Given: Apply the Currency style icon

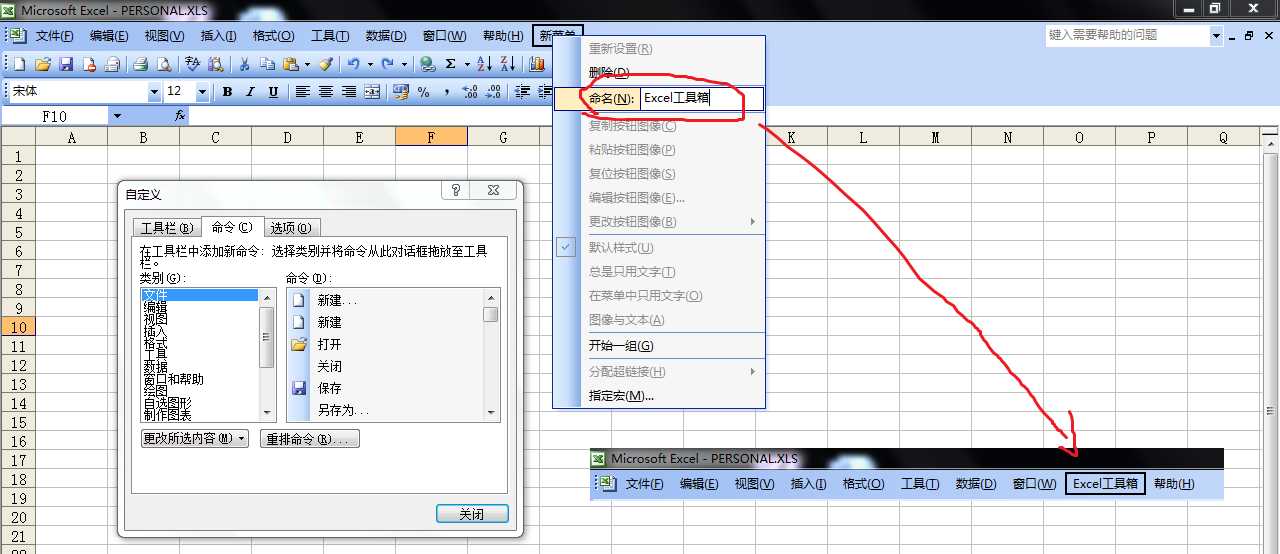Looking at the screenshot, I should pos(400,92).
